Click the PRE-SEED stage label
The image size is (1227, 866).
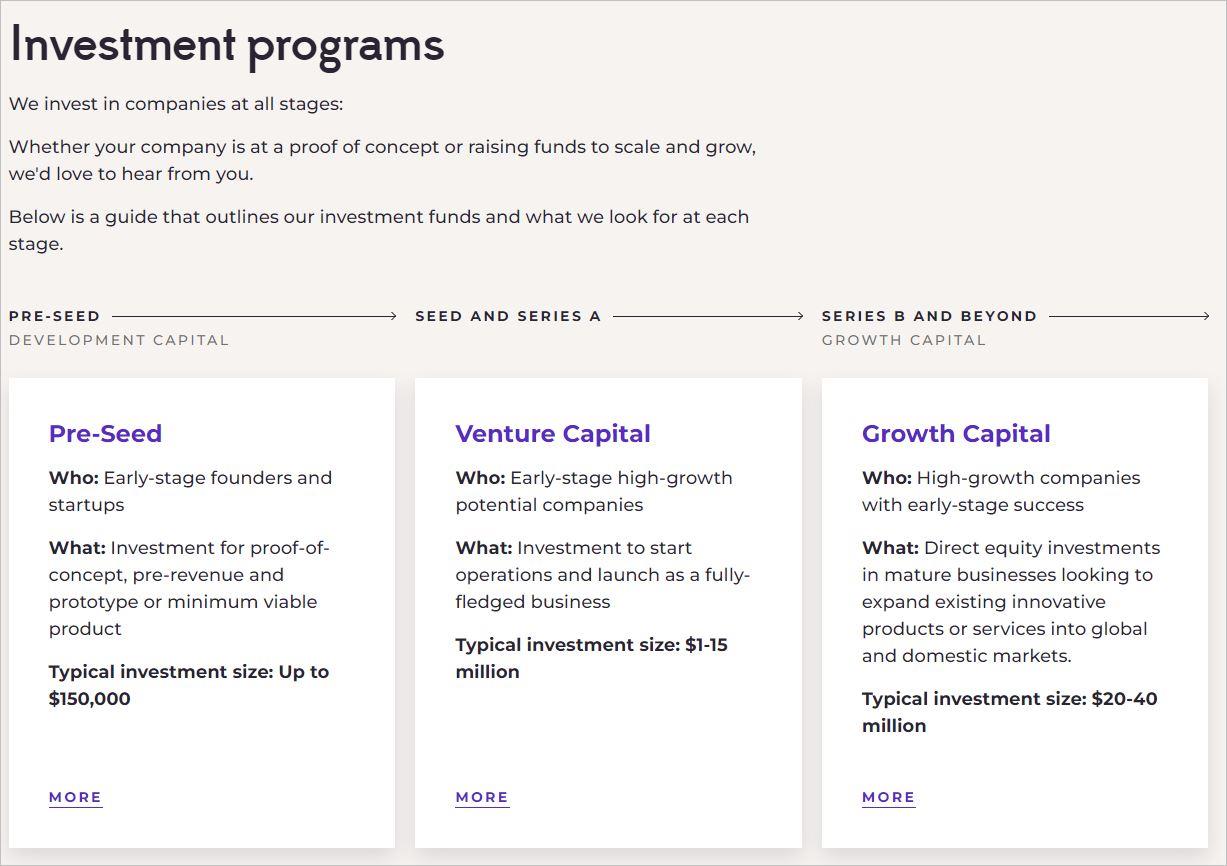pos(55,316)
